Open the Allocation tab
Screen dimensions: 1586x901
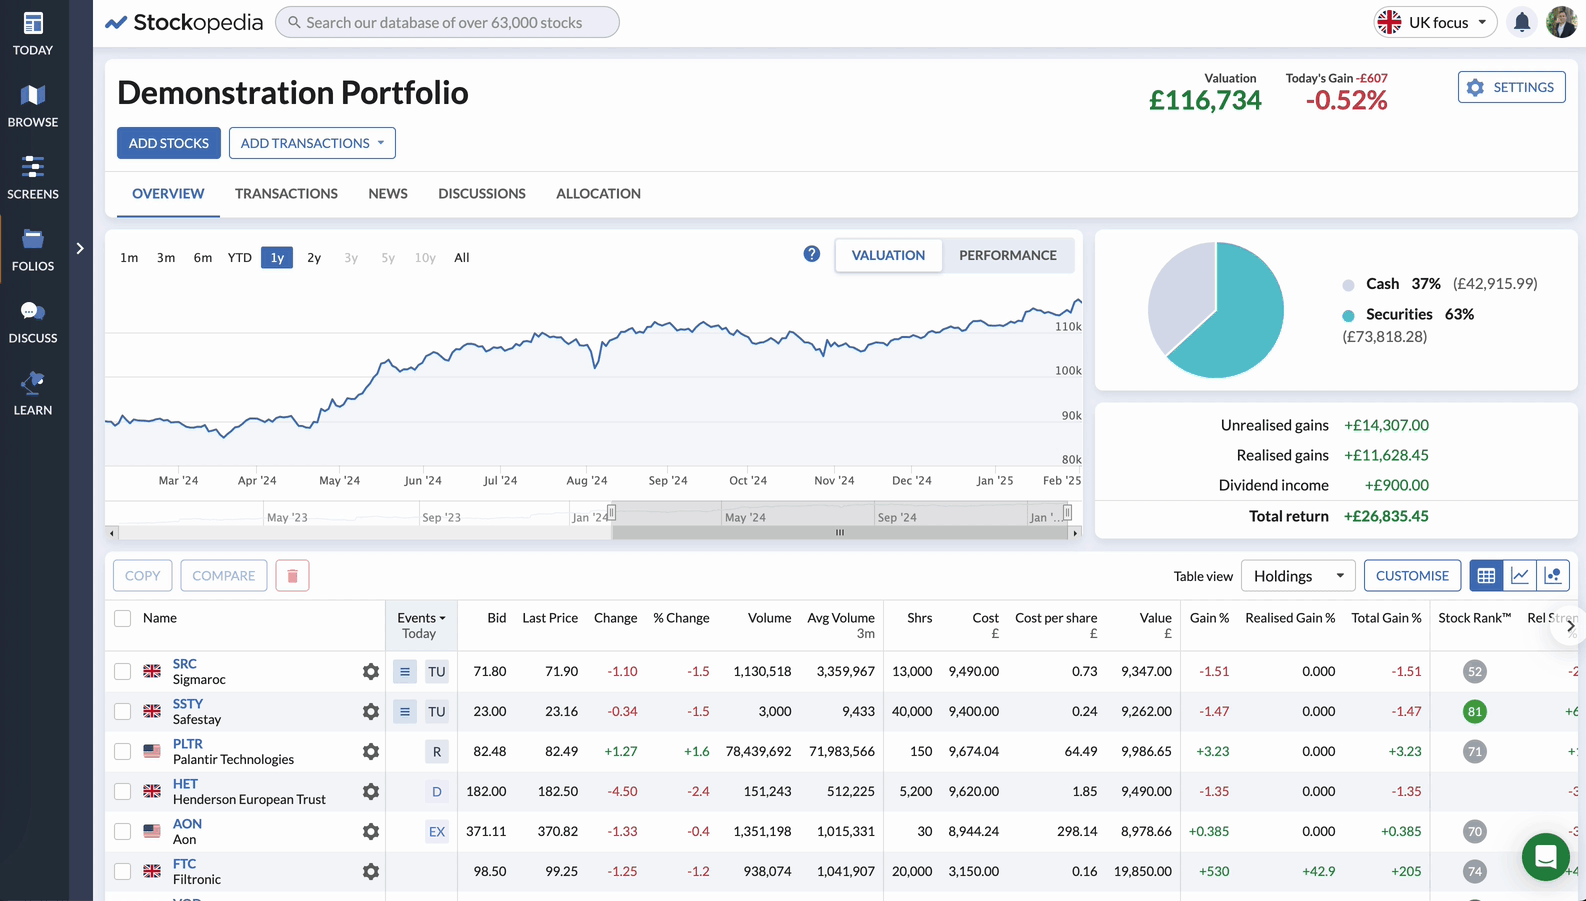point(598,194)
